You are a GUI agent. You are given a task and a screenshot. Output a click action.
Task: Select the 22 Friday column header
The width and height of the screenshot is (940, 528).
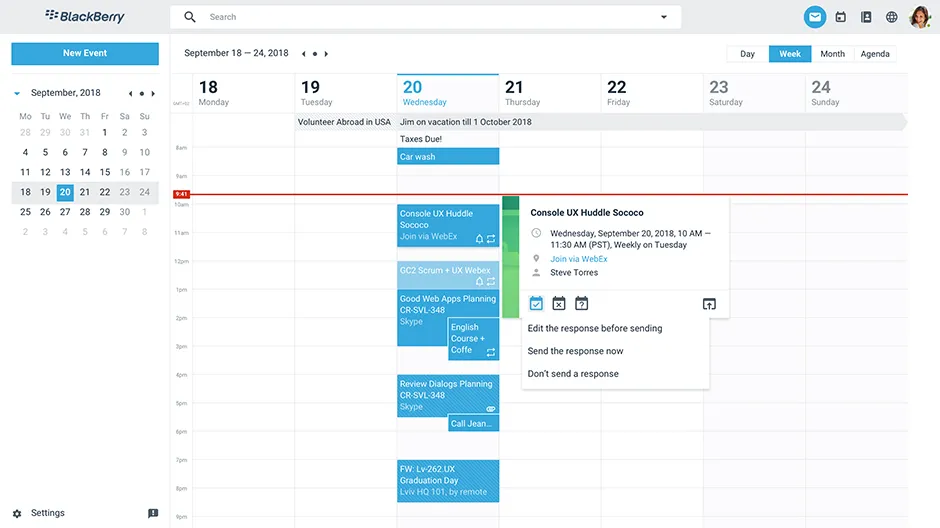point(652,93)
